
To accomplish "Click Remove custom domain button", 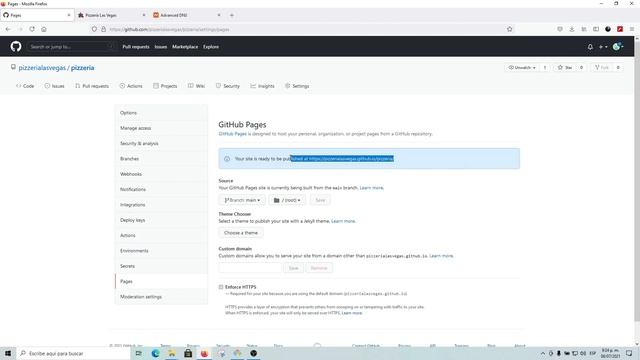I will (319, 268).
